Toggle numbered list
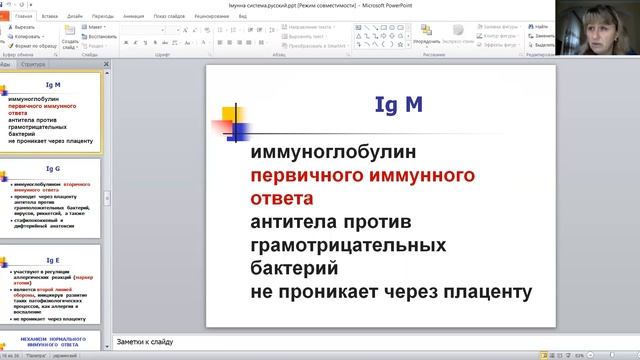 [x=234, y=30]
